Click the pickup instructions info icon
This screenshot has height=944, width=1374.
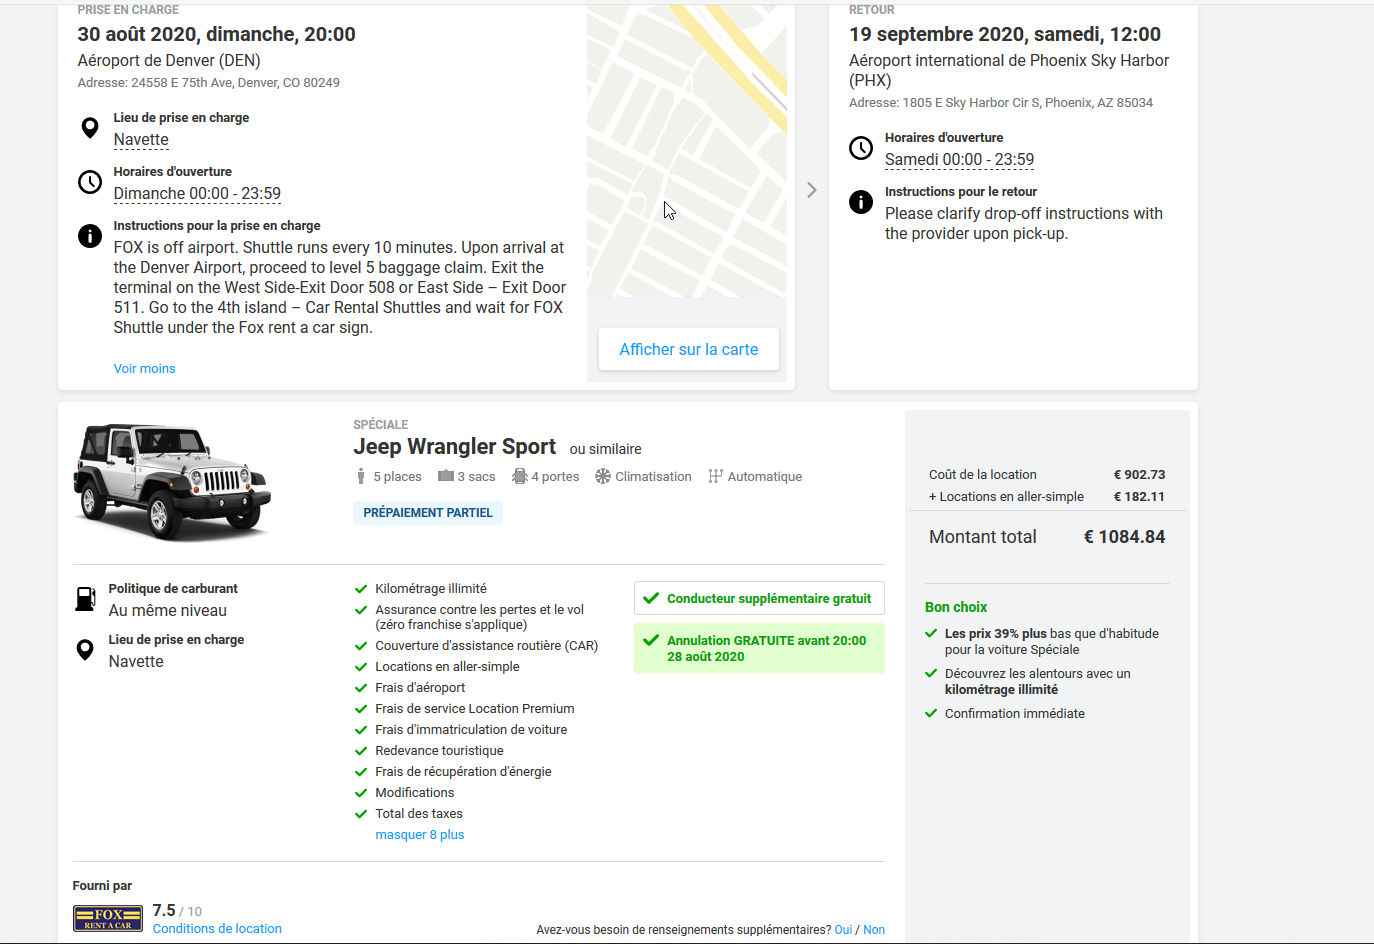click(x=90, y=236)
